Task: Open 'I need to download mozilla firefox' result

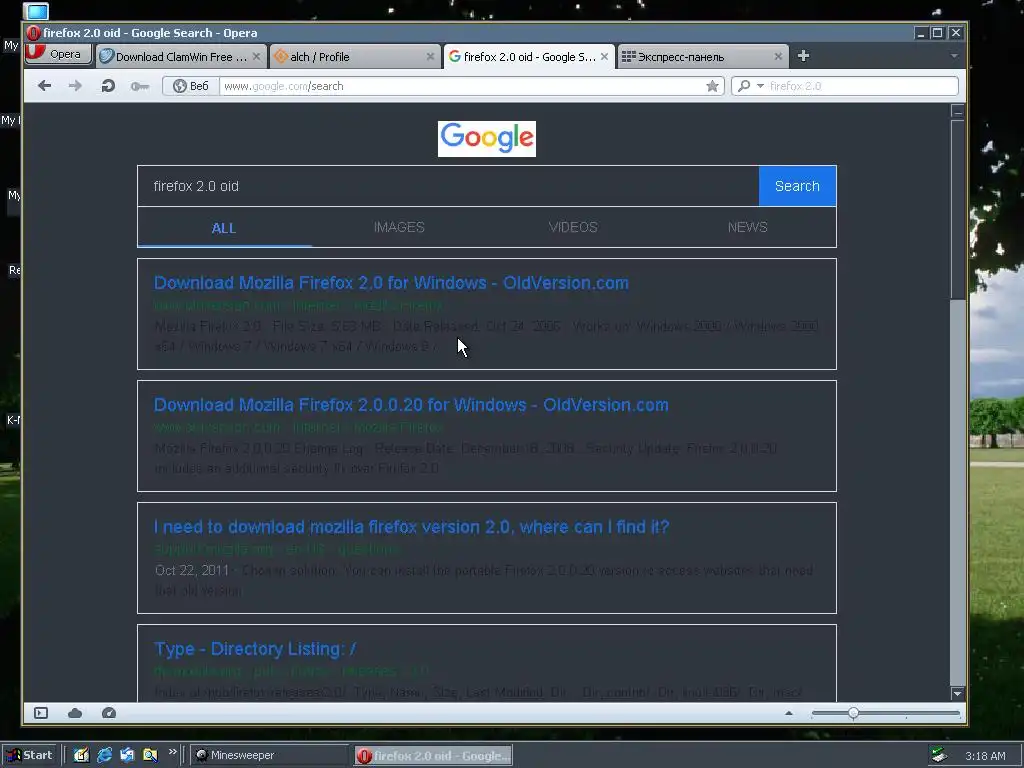Action: click(x=411, y=527)
